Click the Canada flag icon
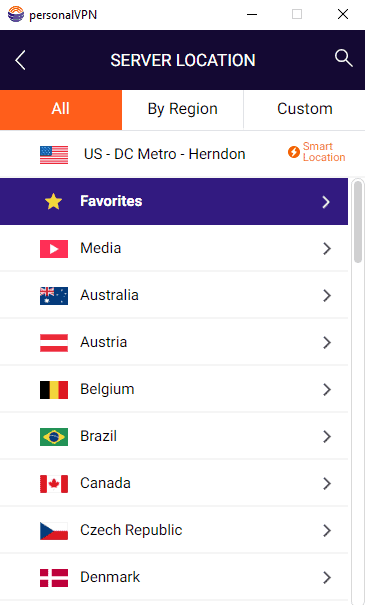Viewport: 365px width, 605px height. [x=54, y=484]
